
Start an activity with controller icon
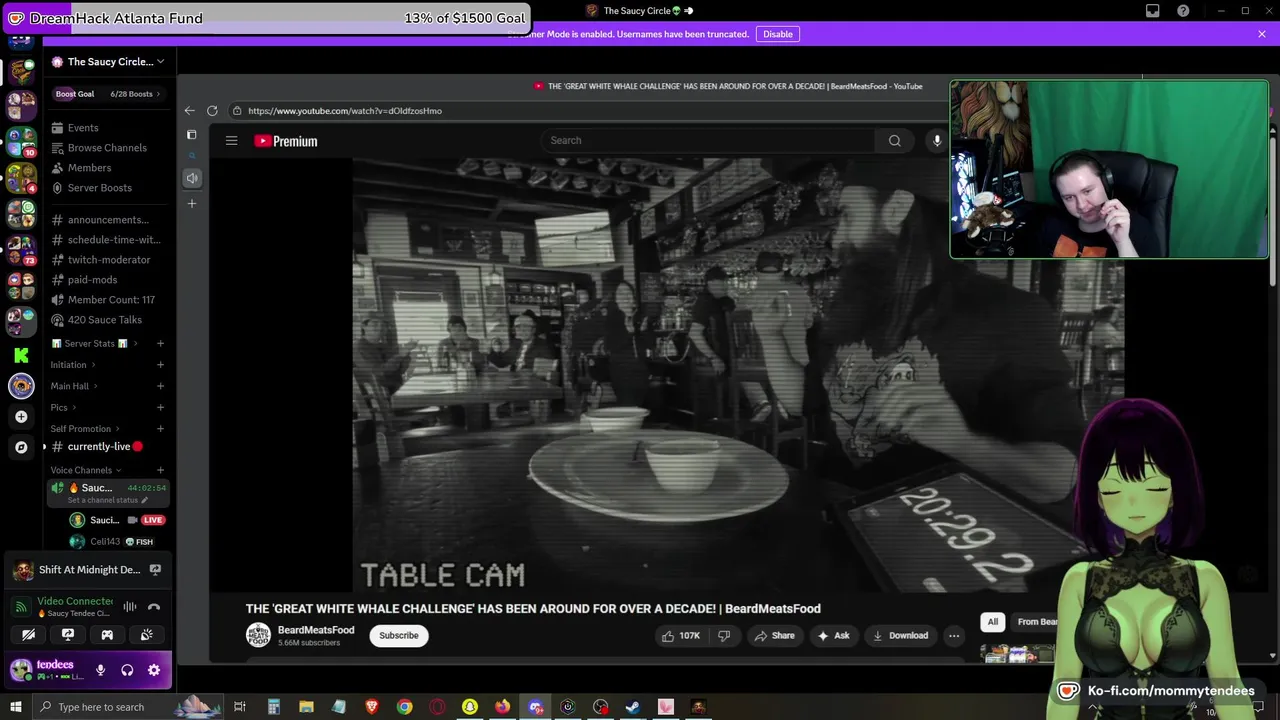click(x=107, y=634)
